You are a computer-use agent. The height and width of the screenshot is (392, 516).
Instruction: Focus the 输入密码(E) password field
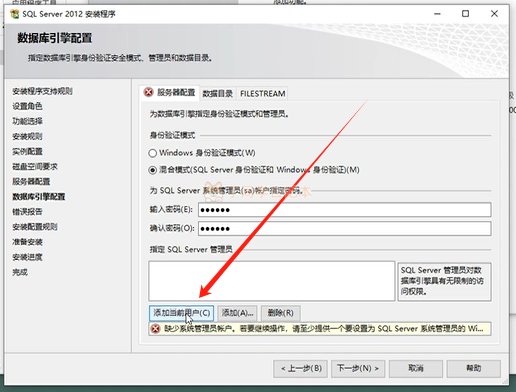[x=345, y=210]
